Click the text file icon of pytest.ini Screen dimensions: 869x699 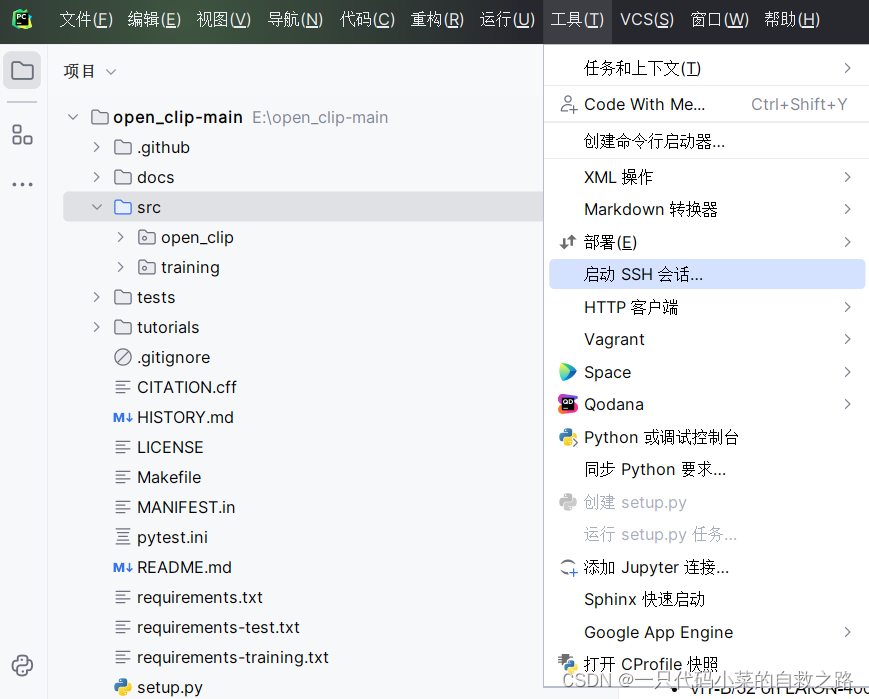[122, 537]
